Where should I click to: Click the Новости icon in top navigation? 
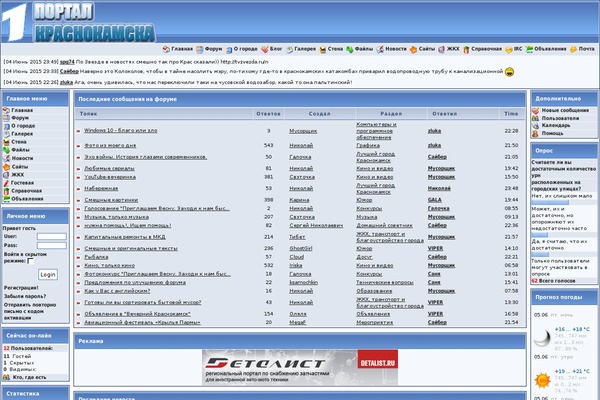tap(380, 49)
